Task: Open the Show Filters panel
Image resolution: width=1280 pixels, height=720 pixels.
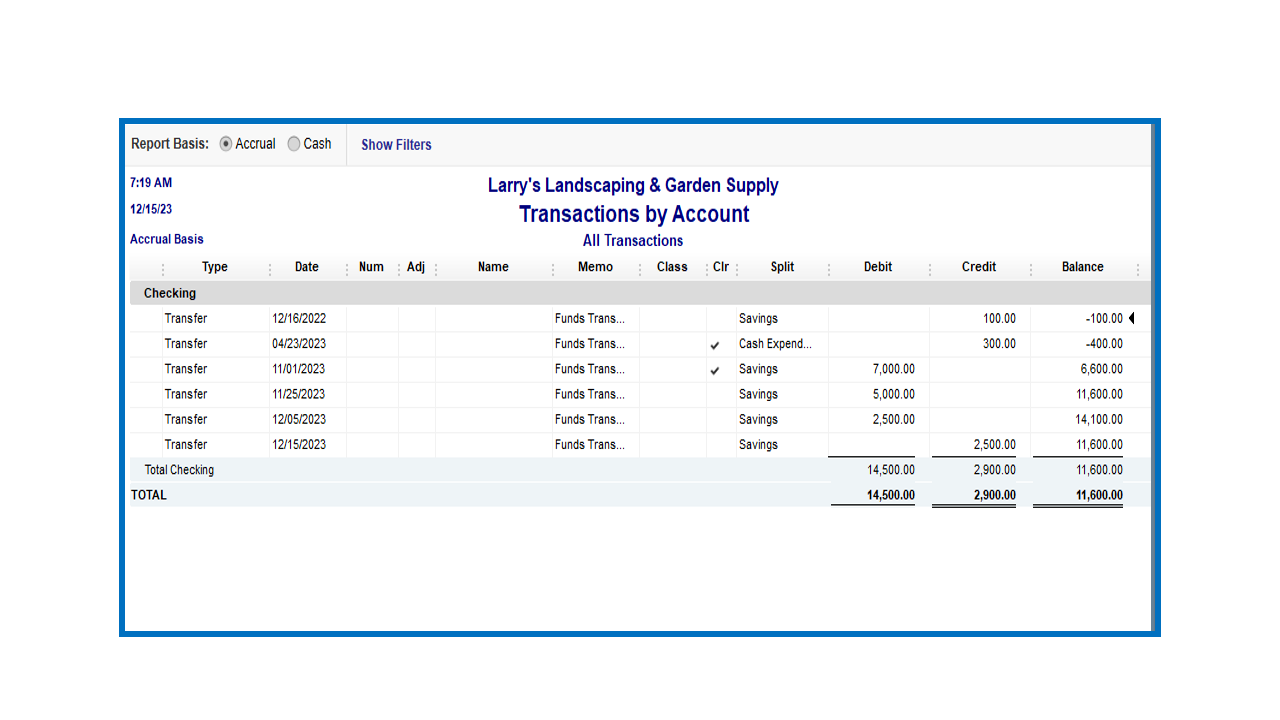Action: click(396, 145)
